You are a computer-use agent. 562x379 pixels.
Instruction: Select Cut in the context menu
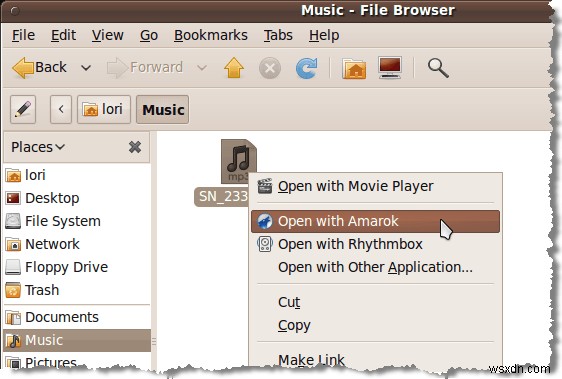click(x=375, y=302)
